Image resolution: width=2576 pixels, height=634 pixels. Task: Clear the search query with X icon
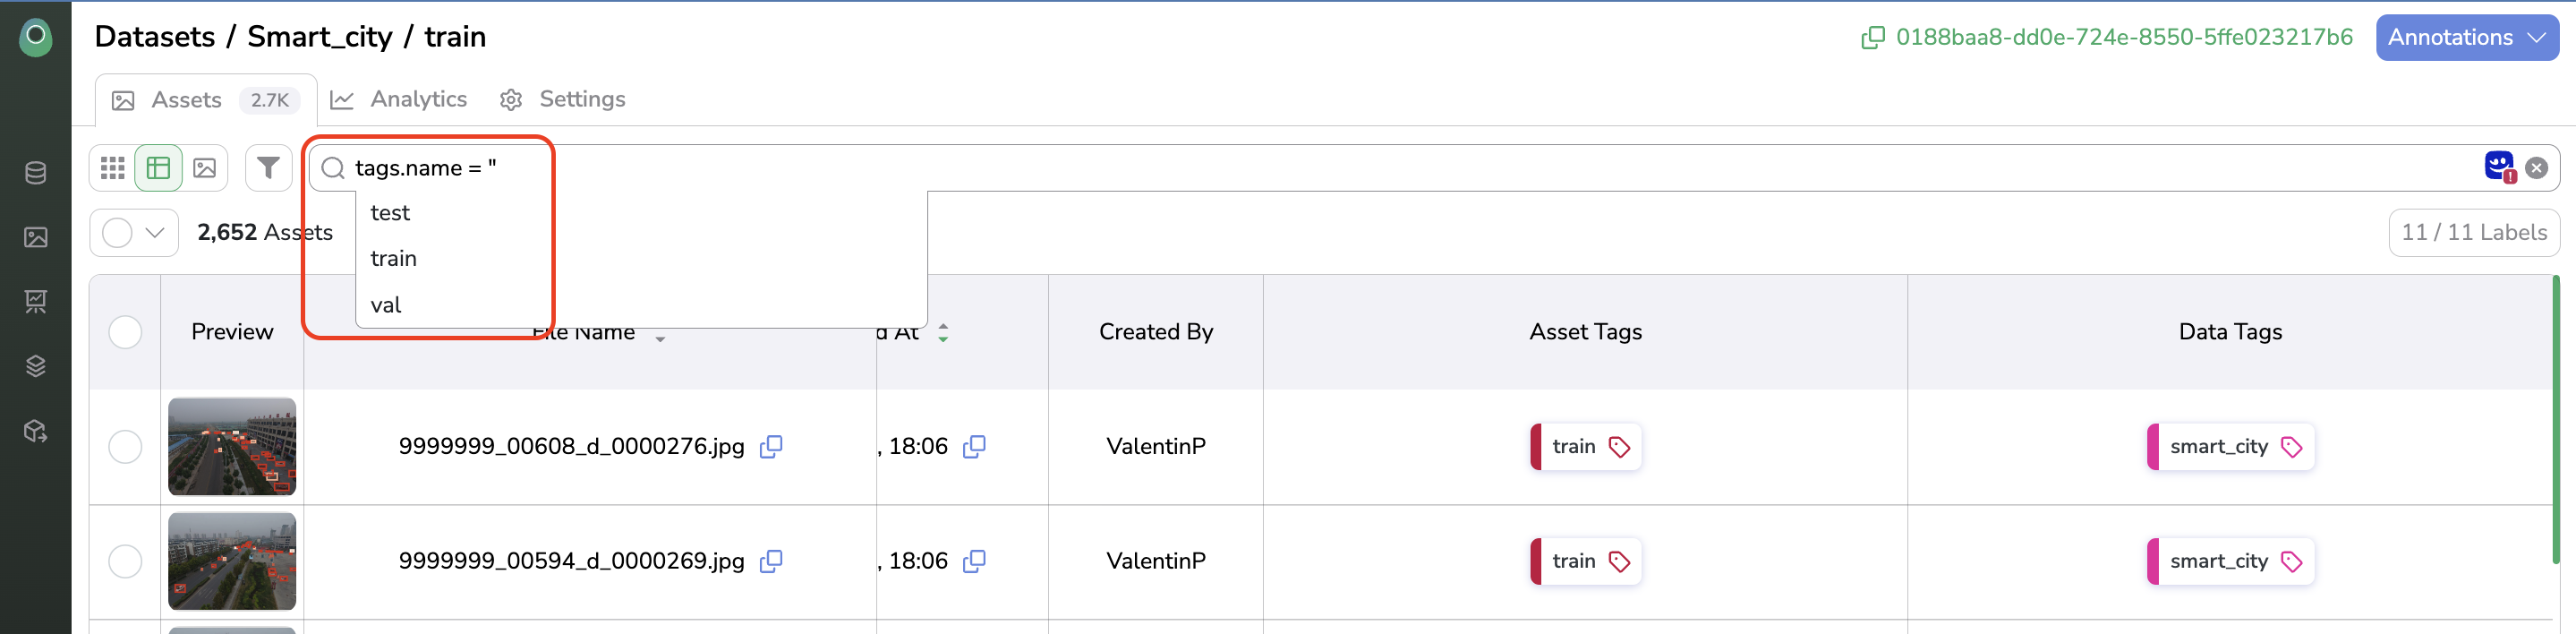point(2535,168)
